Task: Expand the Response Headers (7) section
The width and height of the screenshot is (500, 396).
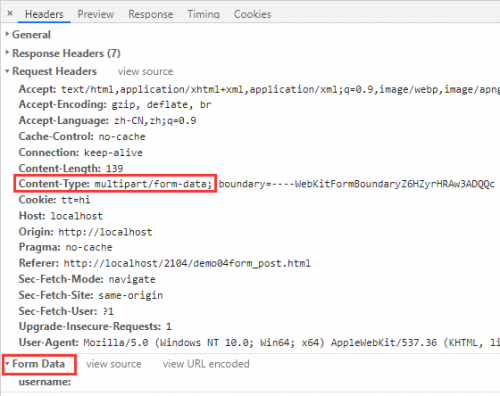Action: [63, 53]
